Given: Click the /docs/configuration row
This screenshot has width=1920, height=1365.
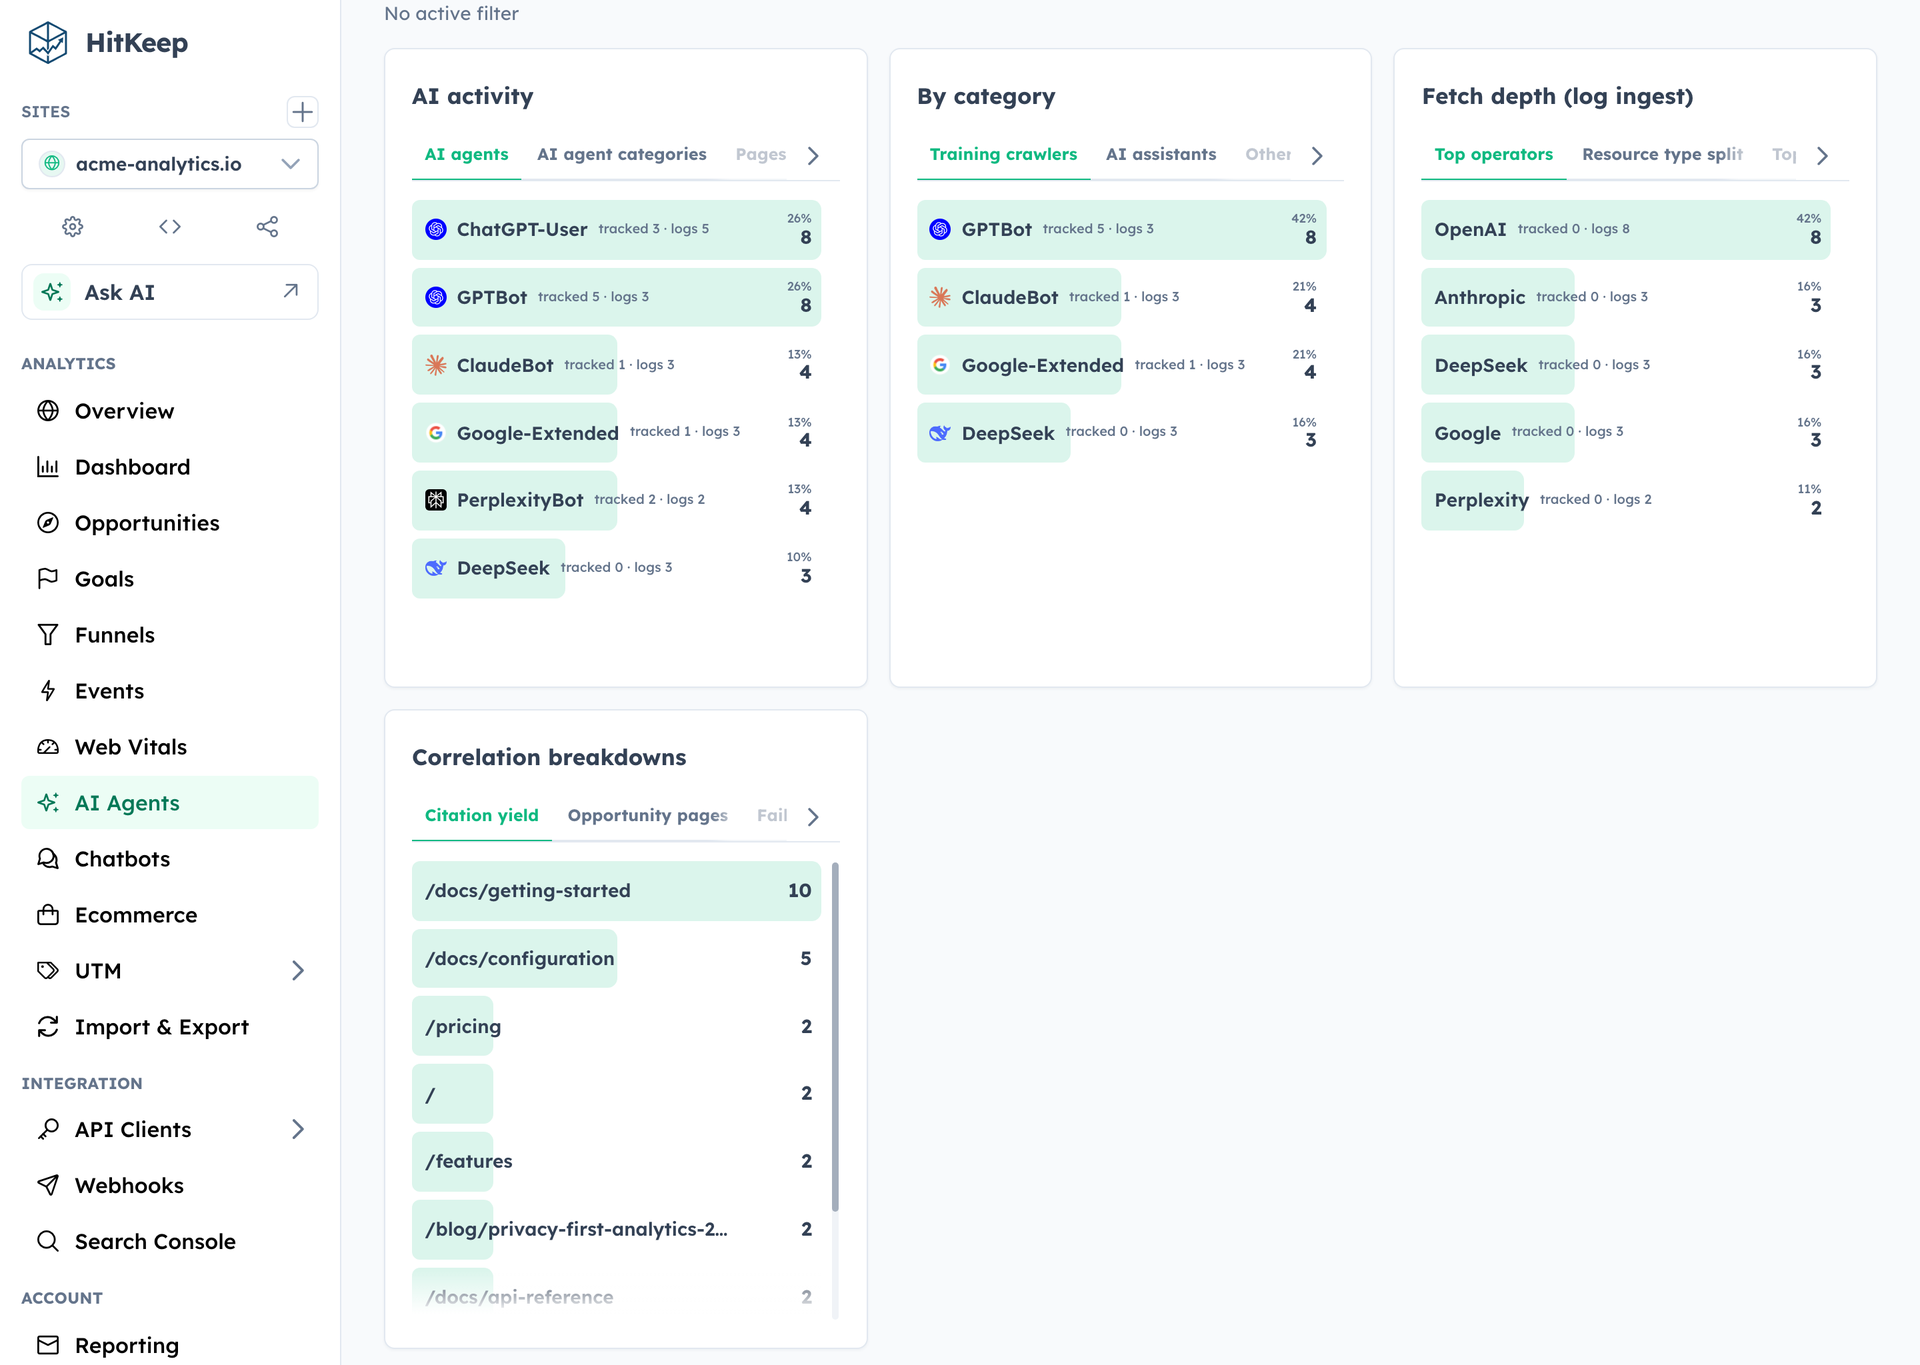Looking at the screenshot, I should click(x=616, y=959).
